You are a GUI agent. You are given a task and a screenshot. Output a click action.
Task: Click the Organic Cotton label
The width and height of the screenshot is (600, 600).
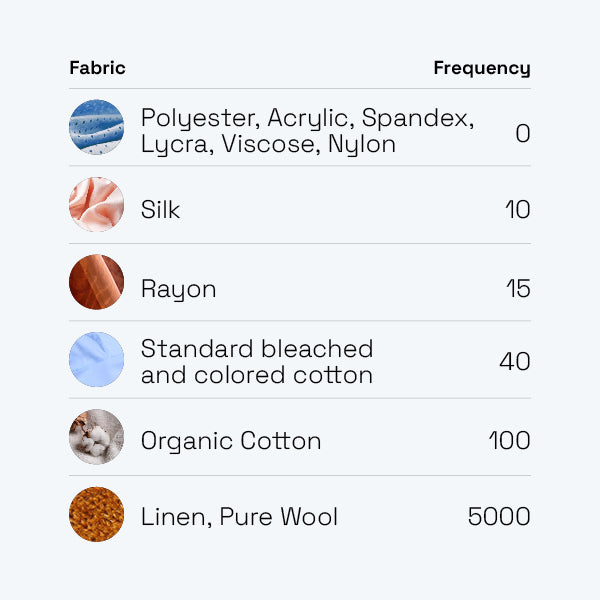coord(231,441)
